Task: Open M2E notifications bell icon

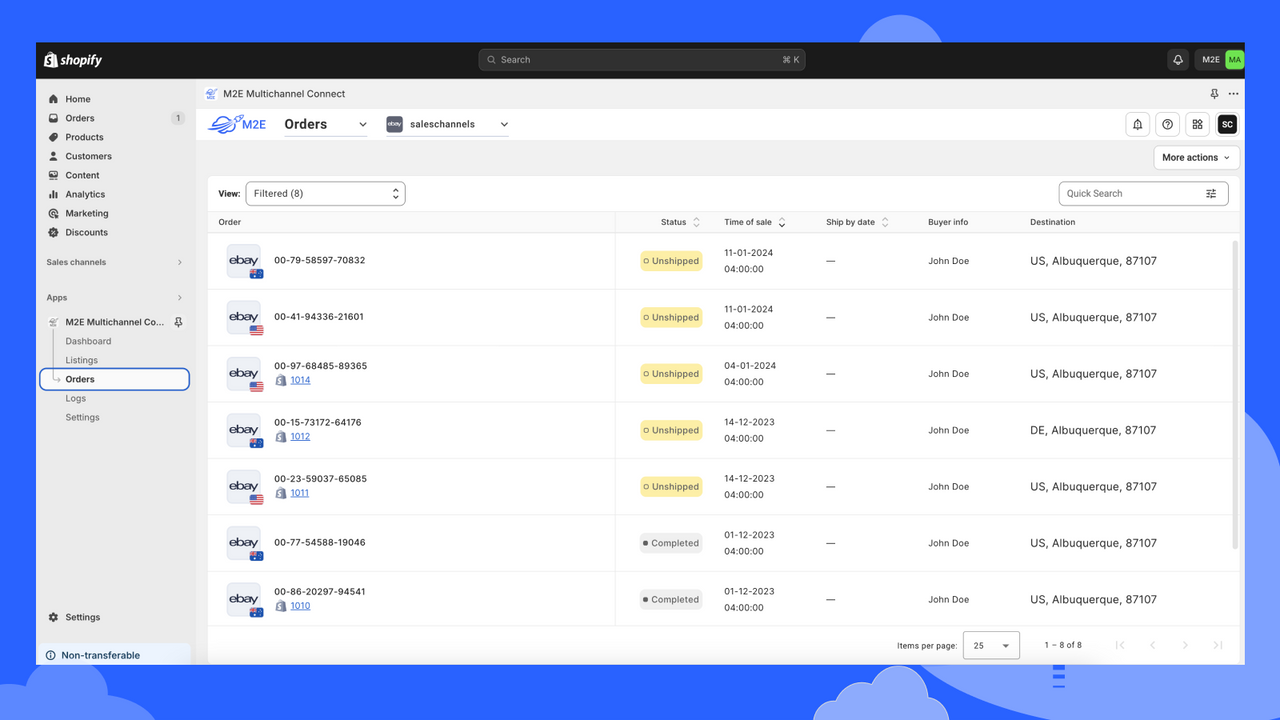Action: (x=1137, y=124)
